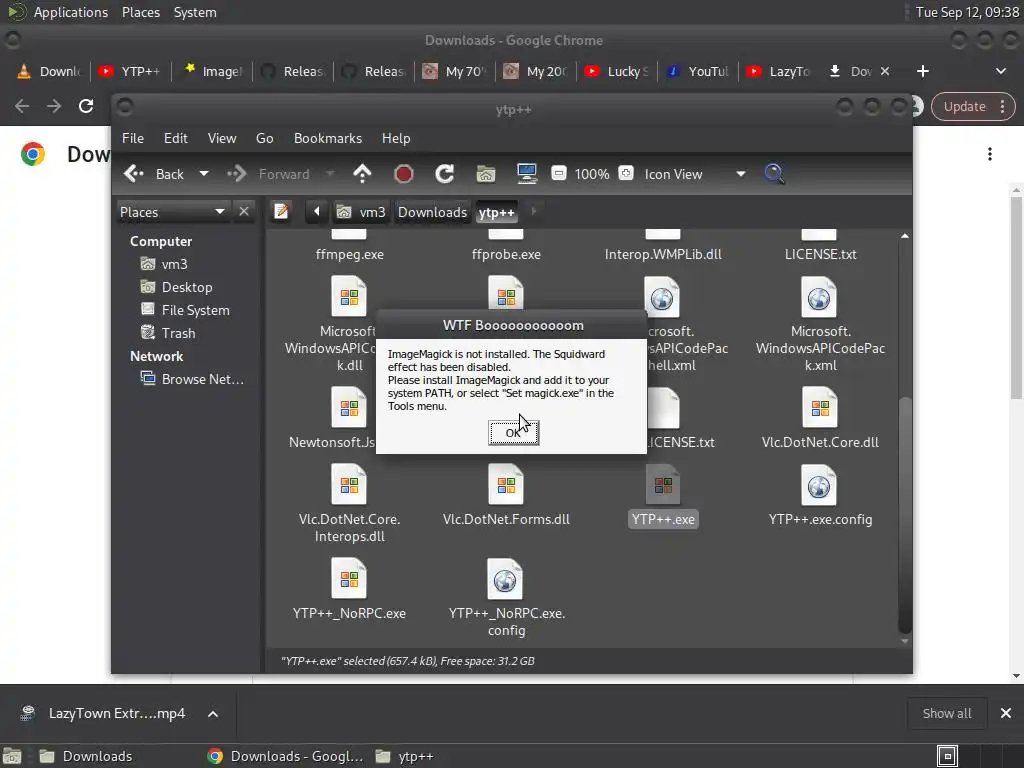Expand options for LazyTown mp4 download
The height and width of the screenshot is (768, 1024).
(x=212, y=714)
